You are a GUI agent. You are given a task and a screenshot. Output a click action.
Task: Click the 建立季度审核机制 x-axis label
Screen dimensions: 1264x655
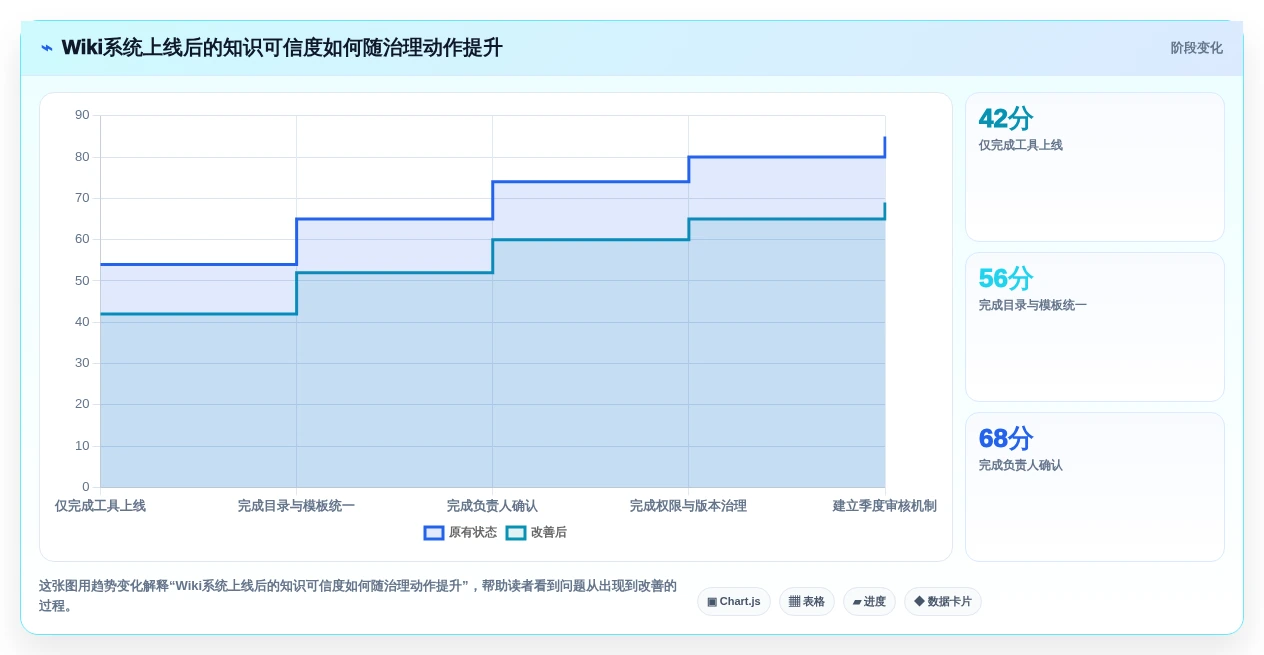coord(885,506)
